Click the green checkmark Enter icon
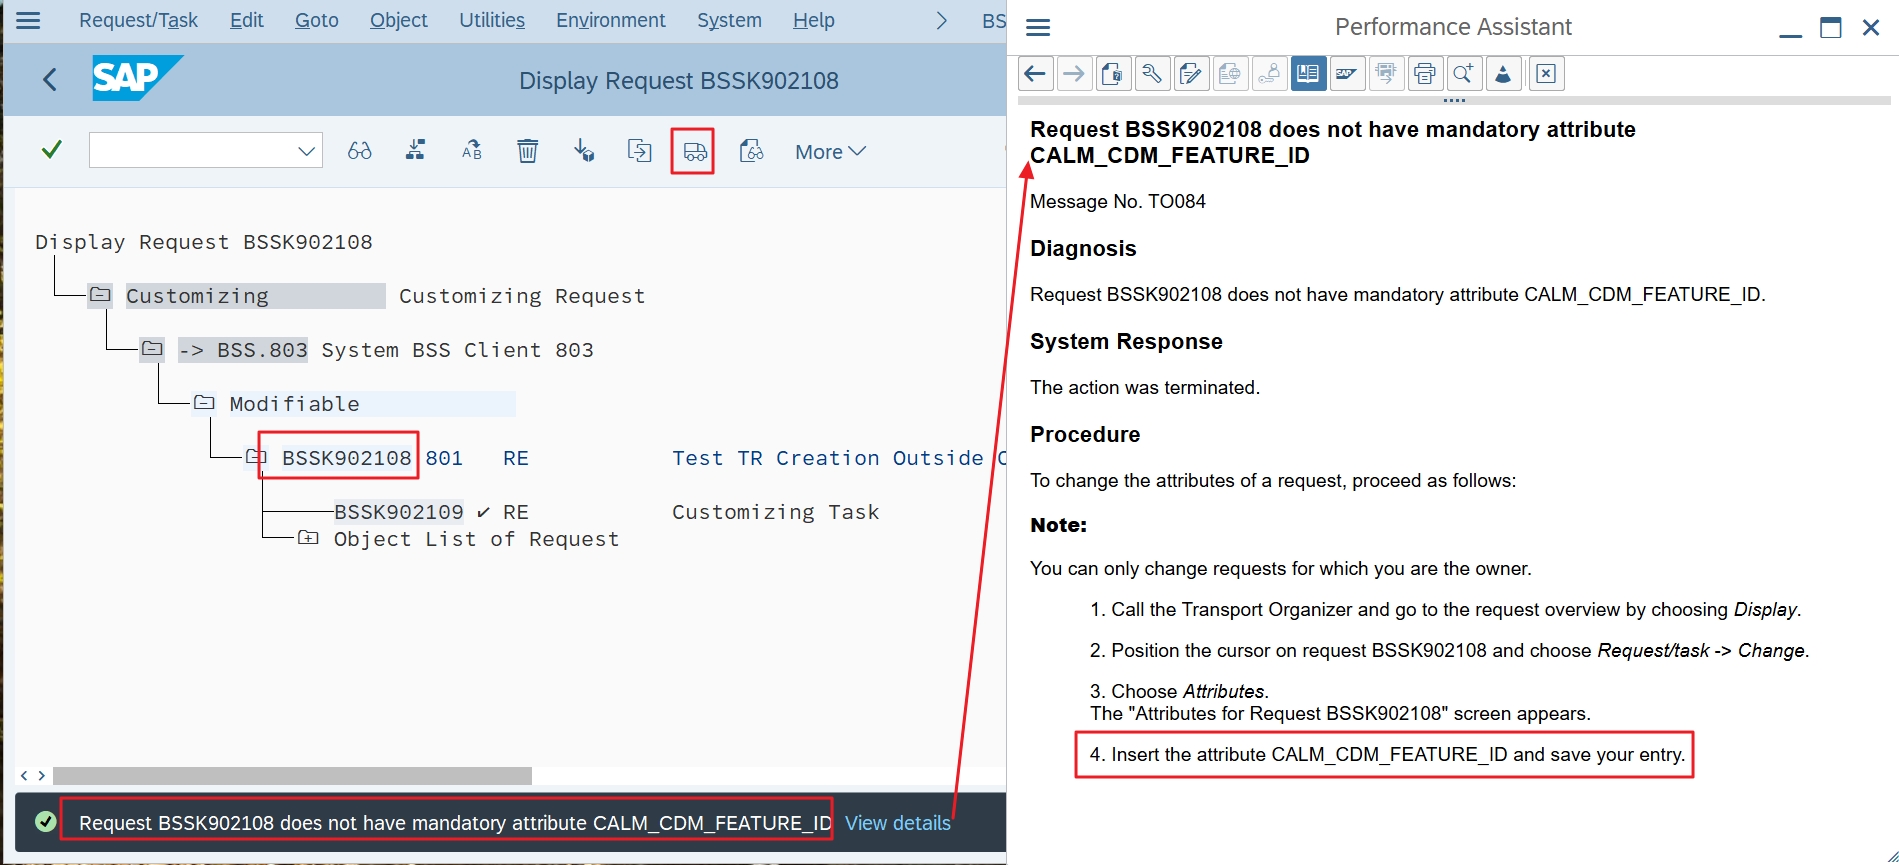The width and height of the screenshot is (1899, 865). click(x=51, y=150)
